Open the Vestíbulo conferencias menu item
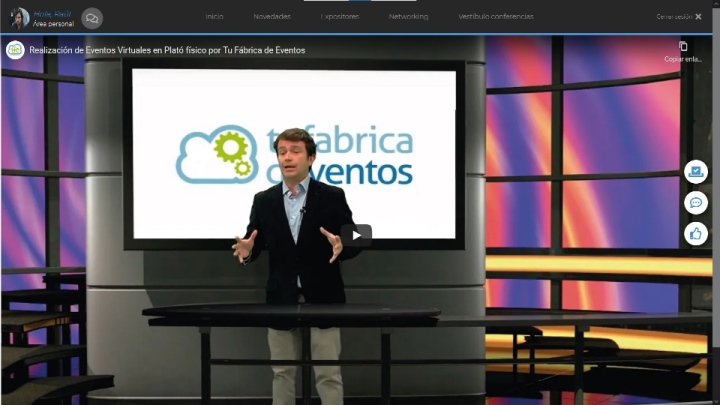Image resolution: width=720 pixels, height=405 pixels. 496,17
